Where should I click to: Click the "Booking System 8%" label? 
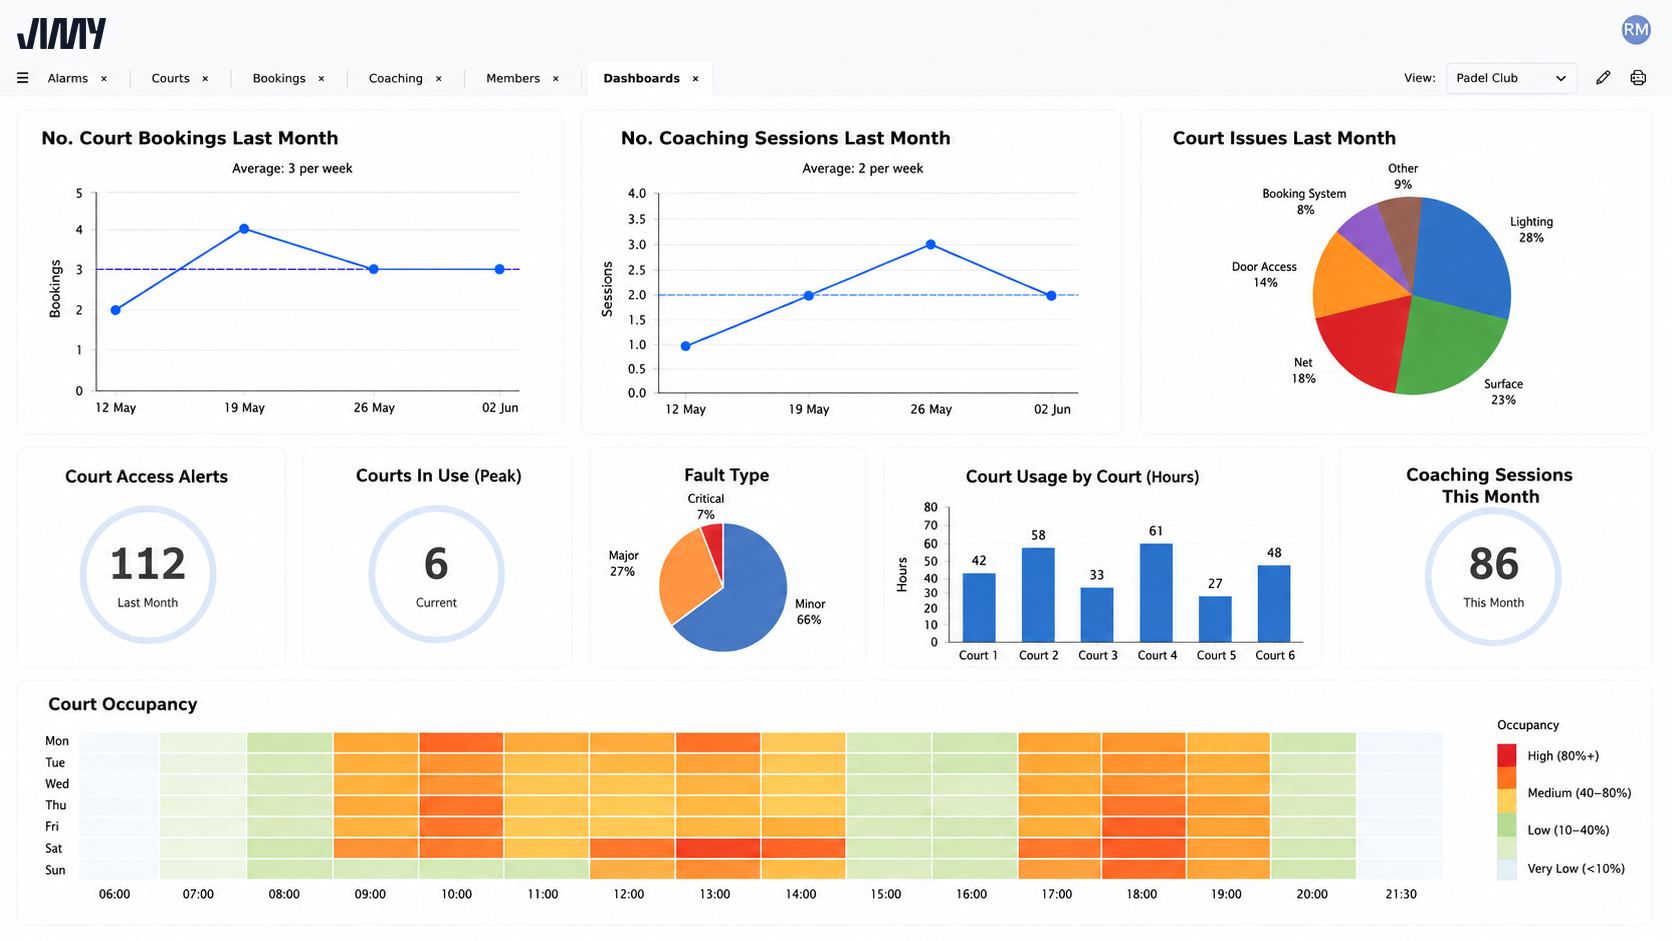pyautogui.click(x=1304, y=201)
